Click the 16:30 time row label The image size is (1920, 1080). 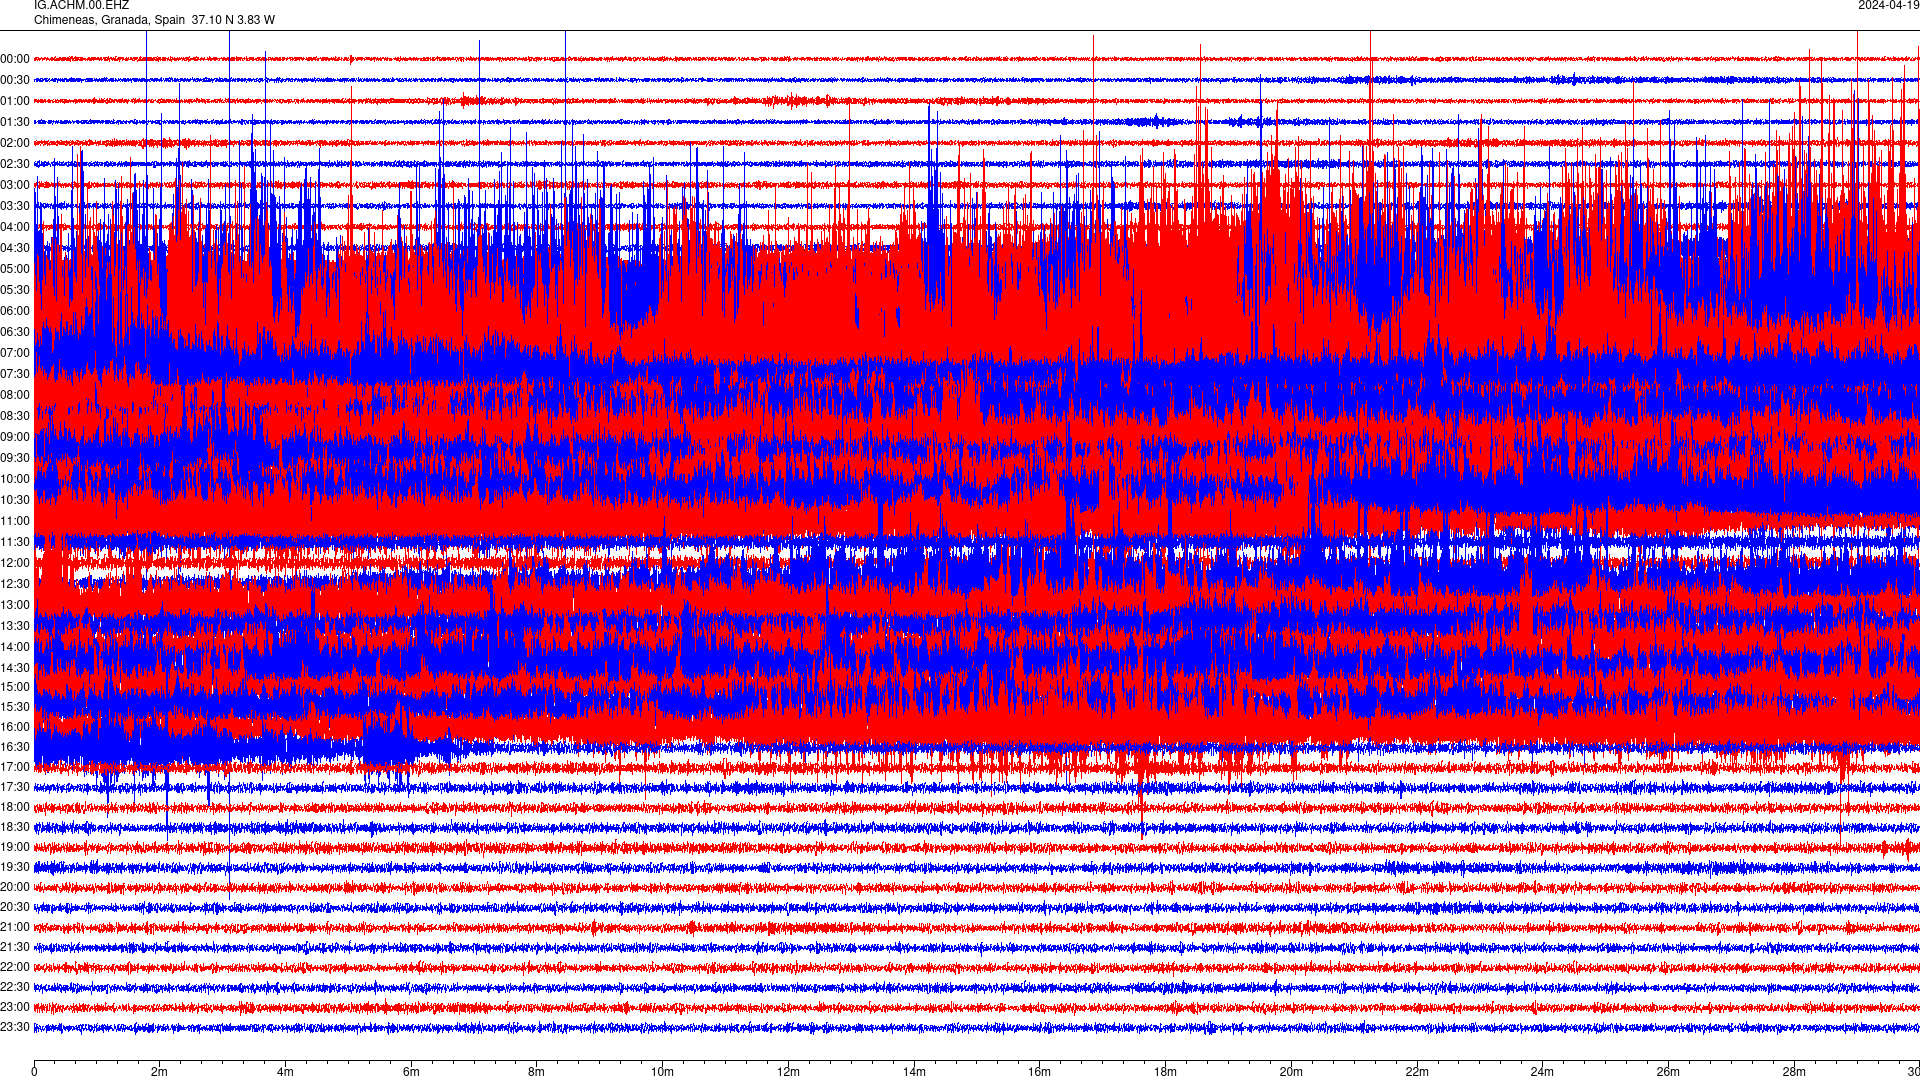15,747
